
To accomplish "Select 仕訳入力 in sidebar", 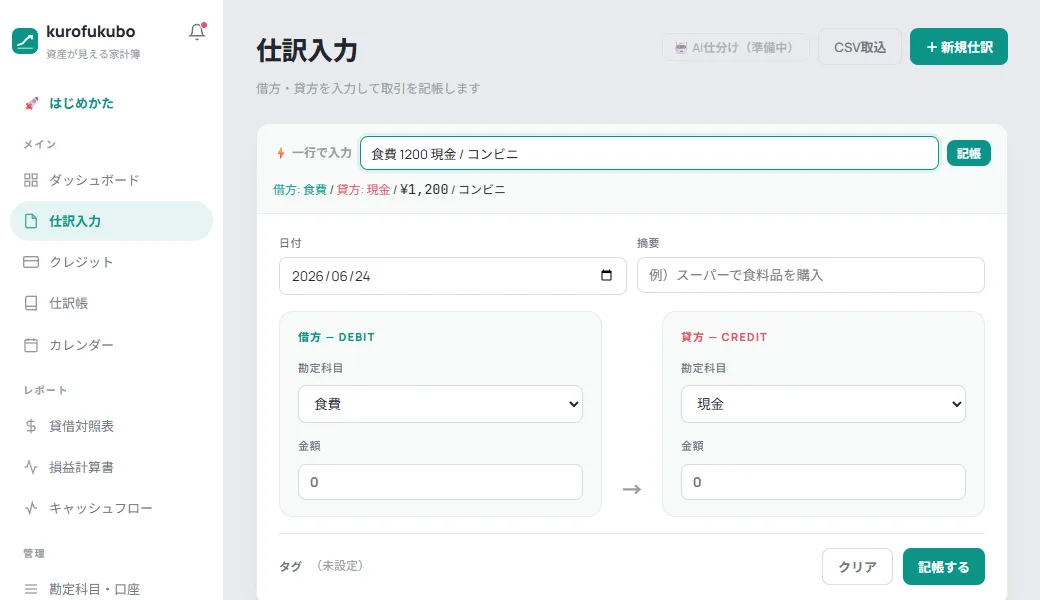I will click(111, 221).
